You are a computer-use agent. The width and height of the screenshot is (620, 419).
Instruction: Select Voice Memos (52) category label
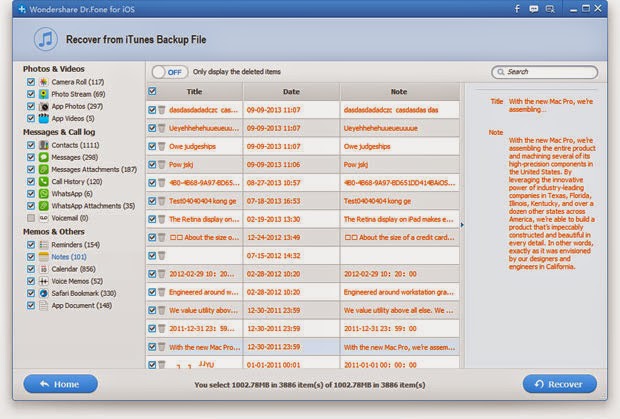[77, 281]
